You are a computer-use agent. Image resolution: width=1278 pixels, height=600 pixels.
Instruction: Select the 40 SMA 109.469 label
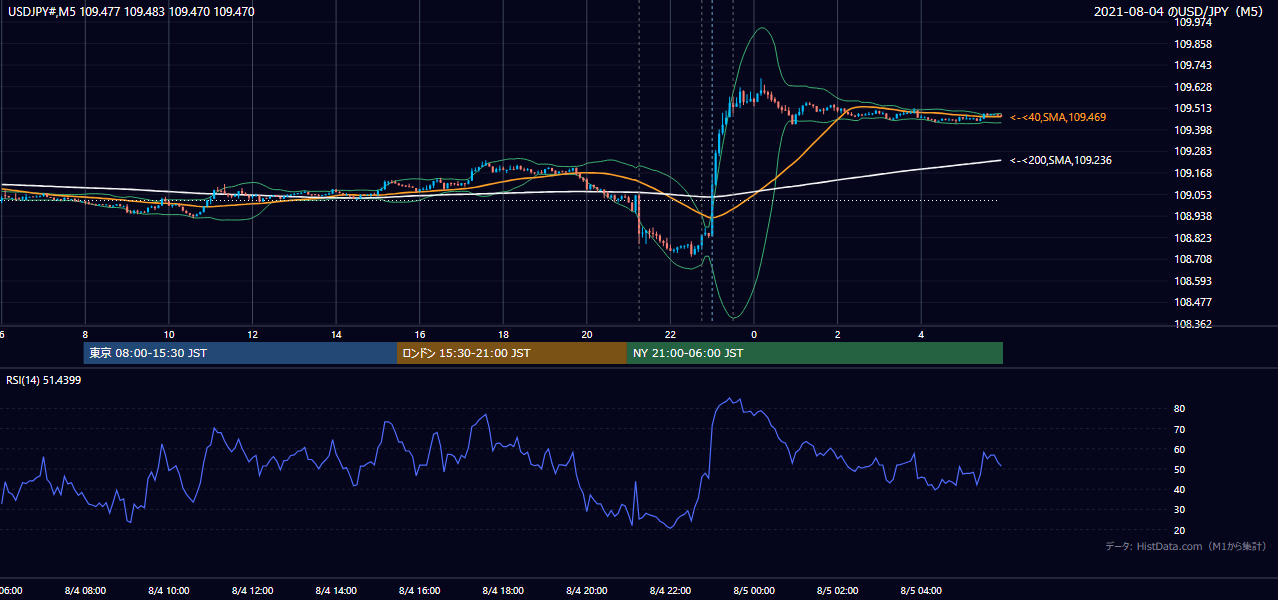1058,118
